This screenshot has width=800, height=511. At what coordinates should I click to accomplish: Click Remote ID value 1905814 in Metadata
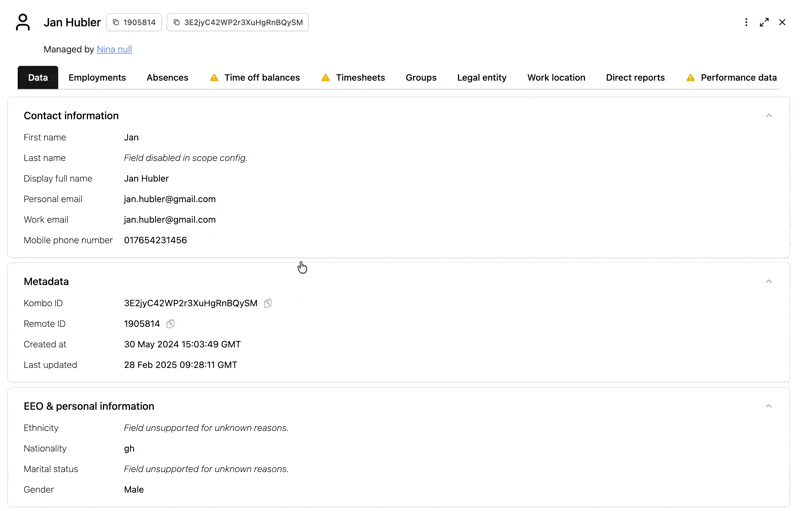tap(142, 324)
